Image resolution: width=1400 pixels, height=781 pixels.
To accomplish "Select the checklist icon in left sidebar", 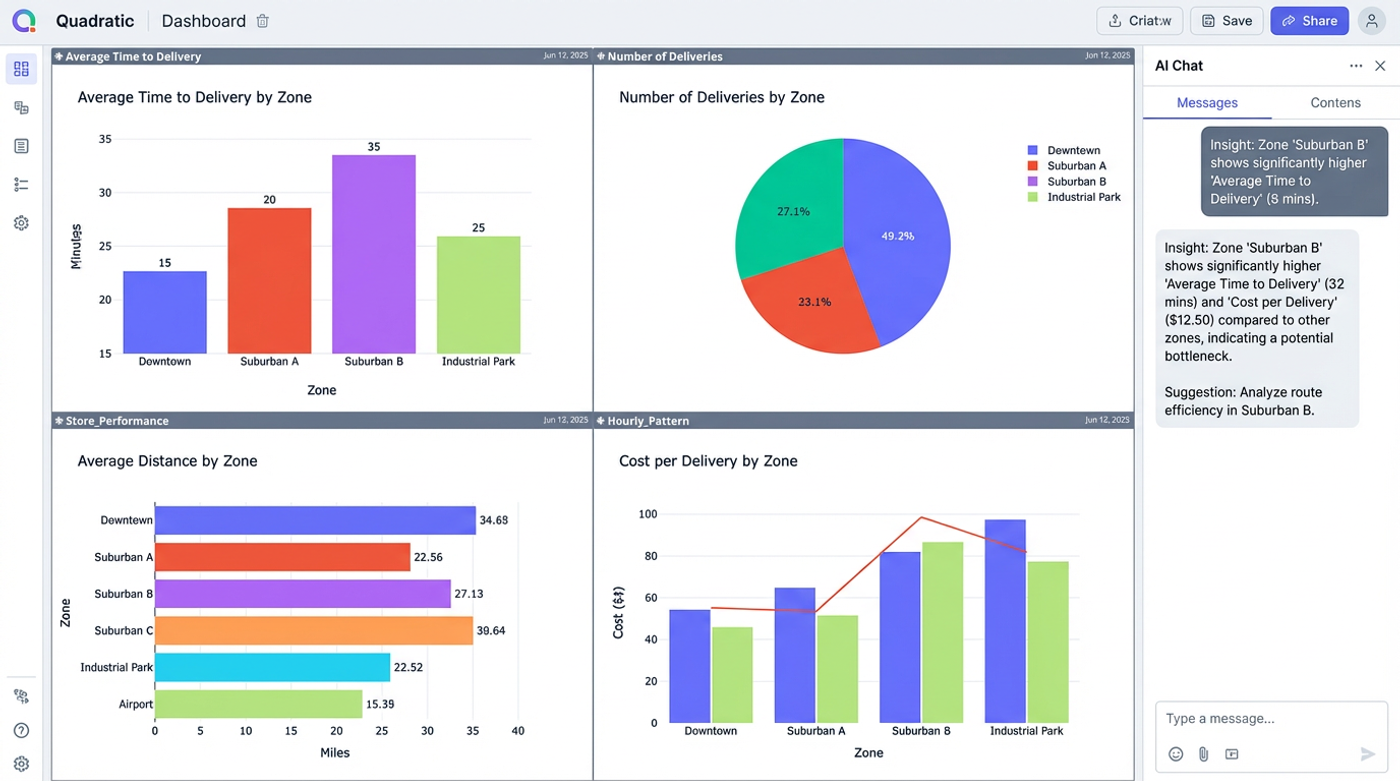I will tap(21, 184).
